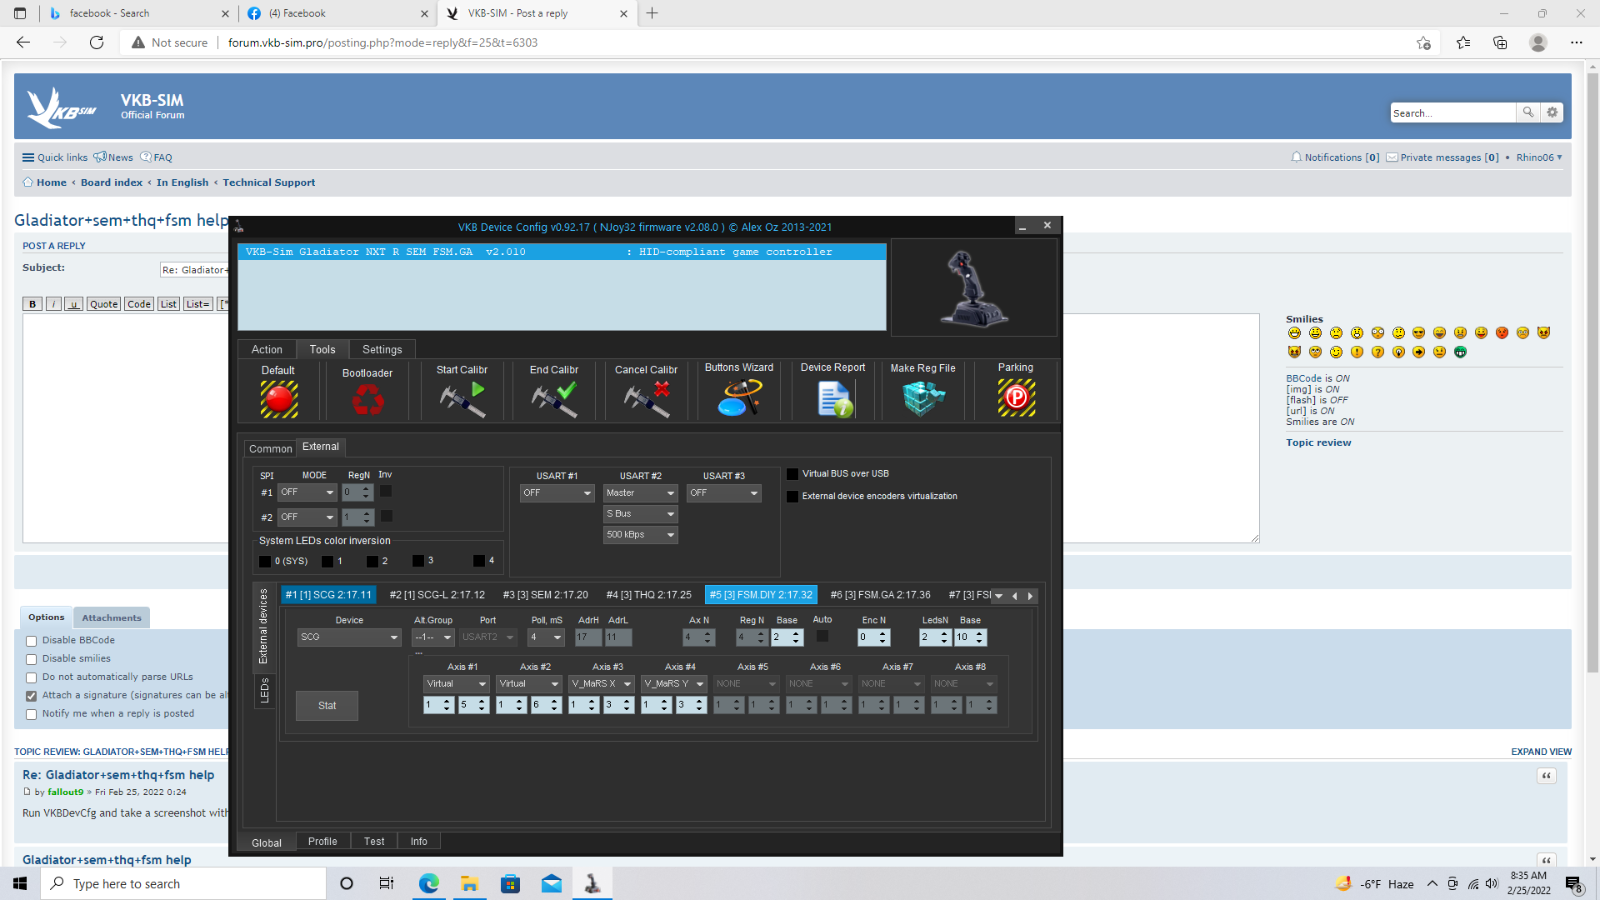Toggle LED 1 color inversion checkbox
The image size is (1600, 900).
(x=327, y=561)
